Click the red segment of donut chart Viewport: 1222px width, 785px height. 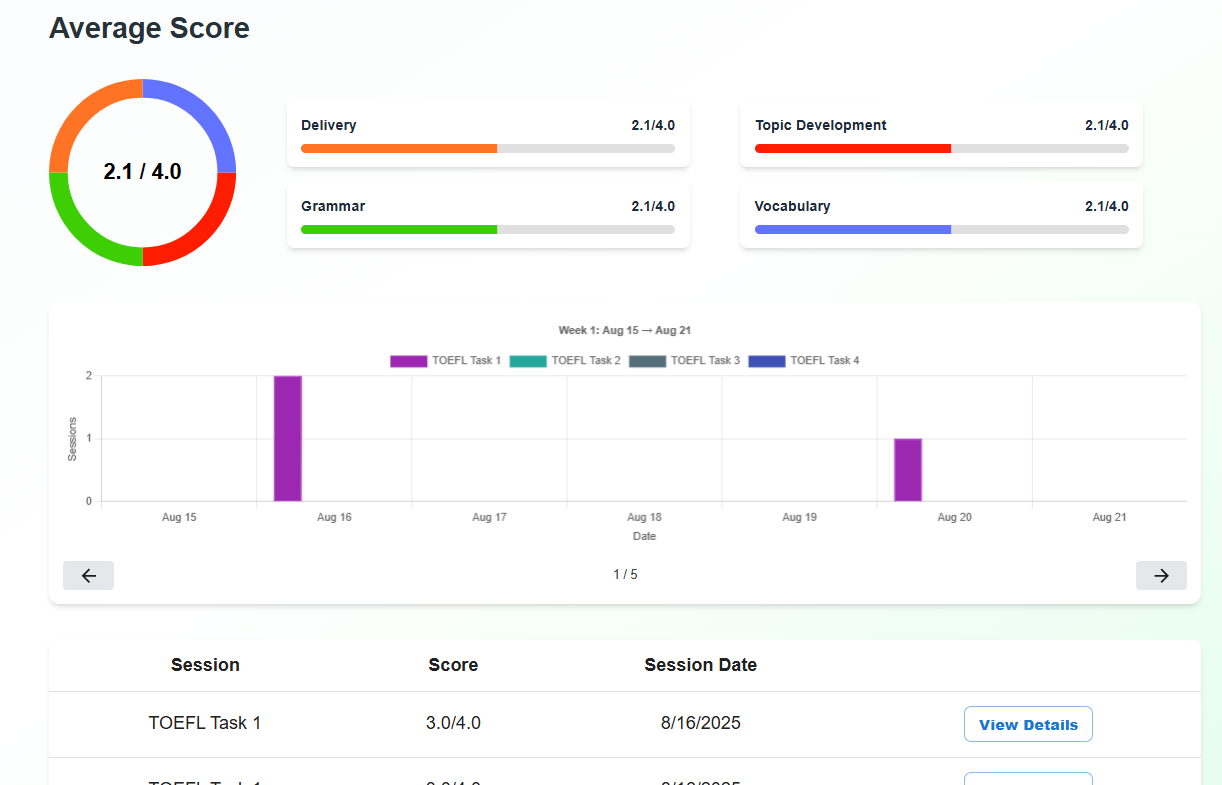[204, 233]
